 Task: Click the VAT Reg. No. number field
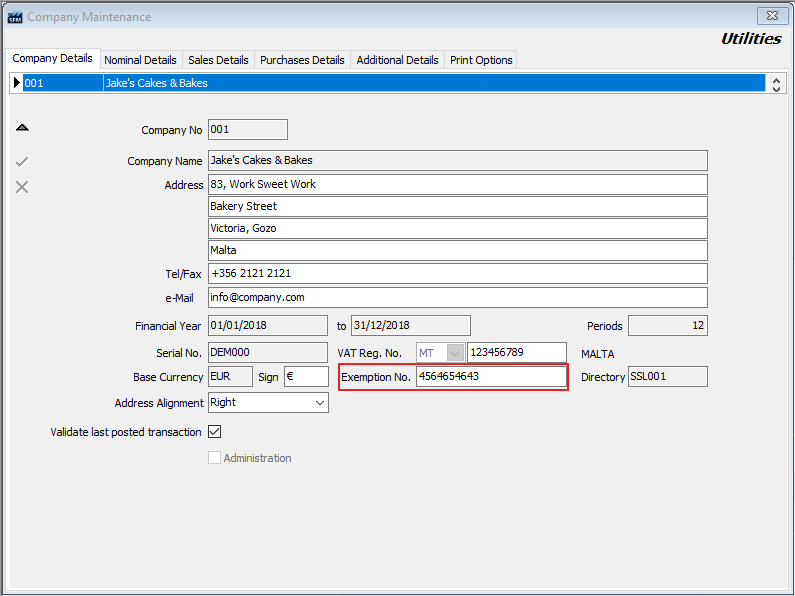[x=517, y=353]
